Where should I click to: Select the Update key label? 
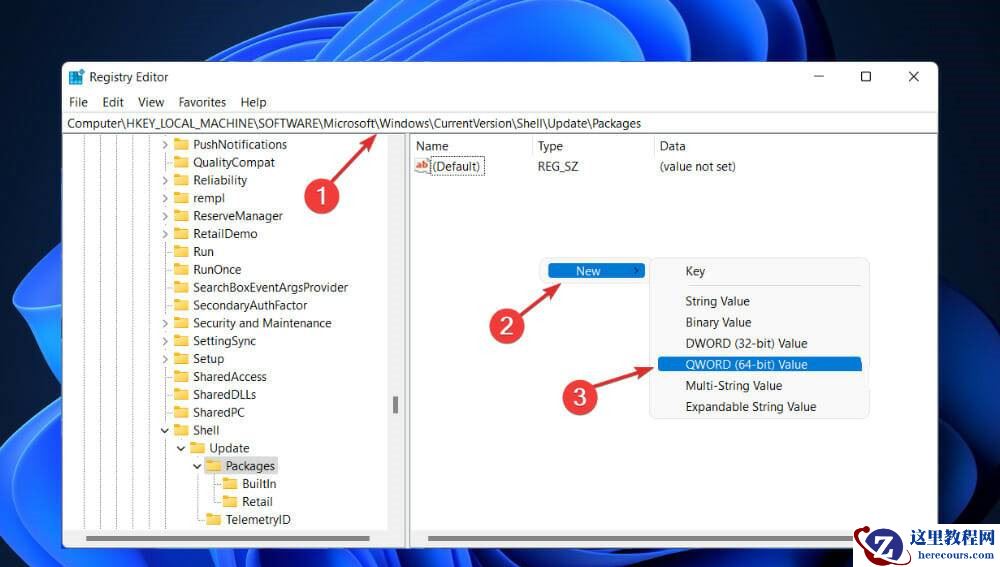pos(229,448)
